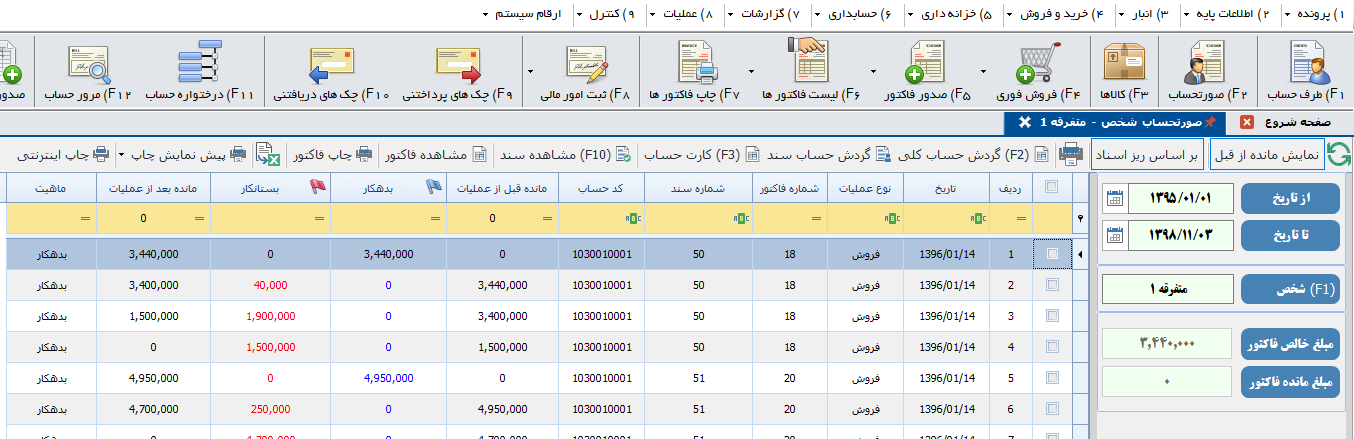Screen dimensions: 1354x439
Task: Check the checkbox for row 1
Action: coord(1051,255)
